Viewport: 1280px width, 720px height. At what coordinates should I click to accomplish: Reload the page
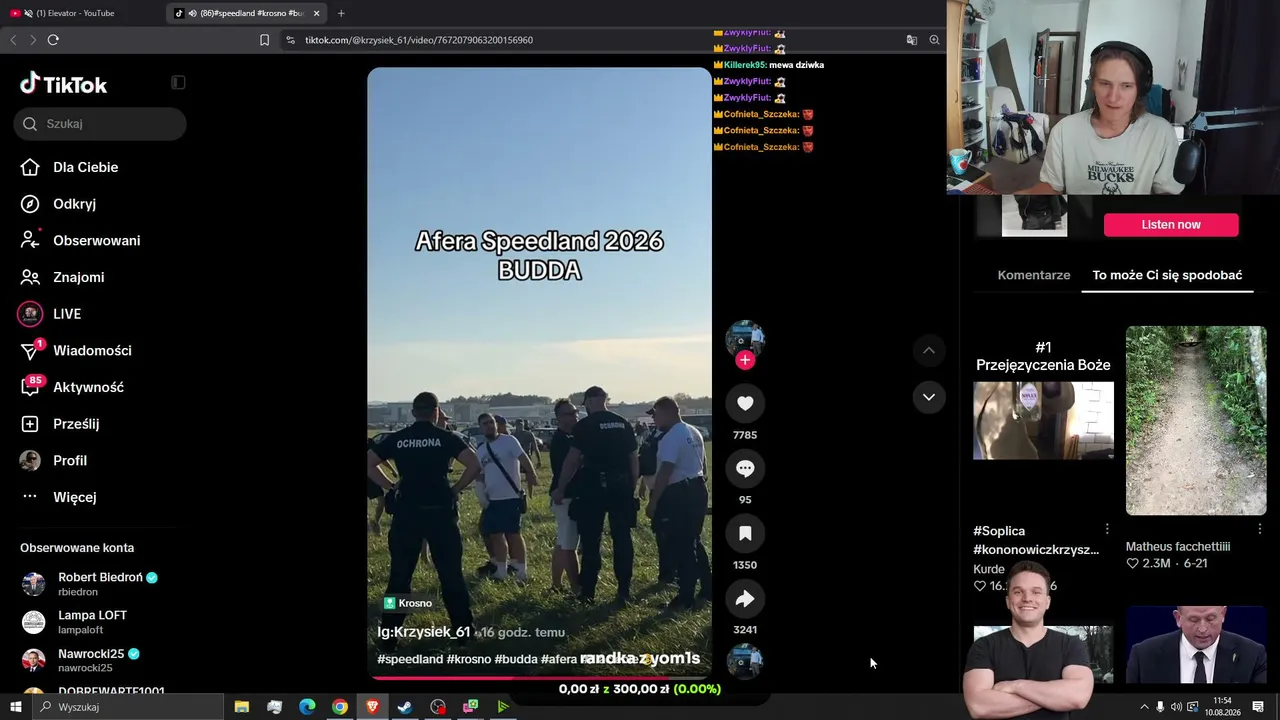pyautogui.click(x=53, y=40)
